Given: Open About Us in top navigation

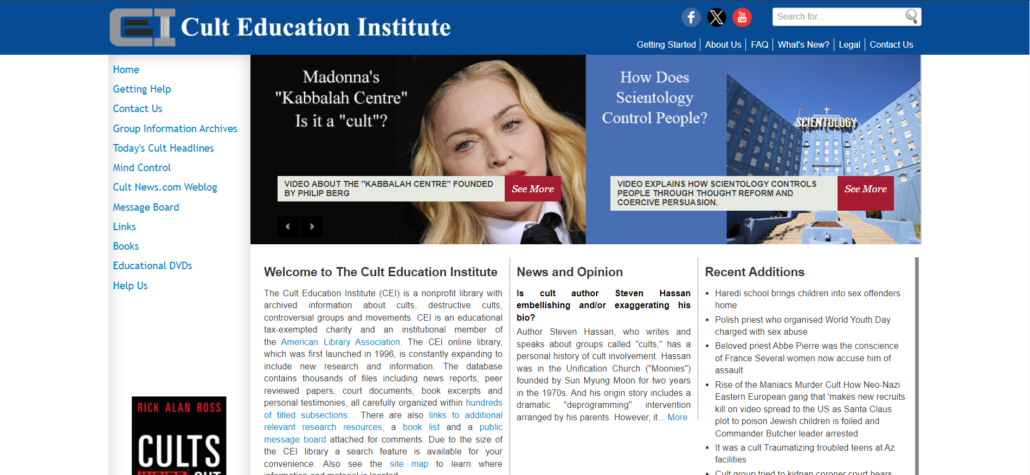Looking at the screenshot, I should pos(723,45).
